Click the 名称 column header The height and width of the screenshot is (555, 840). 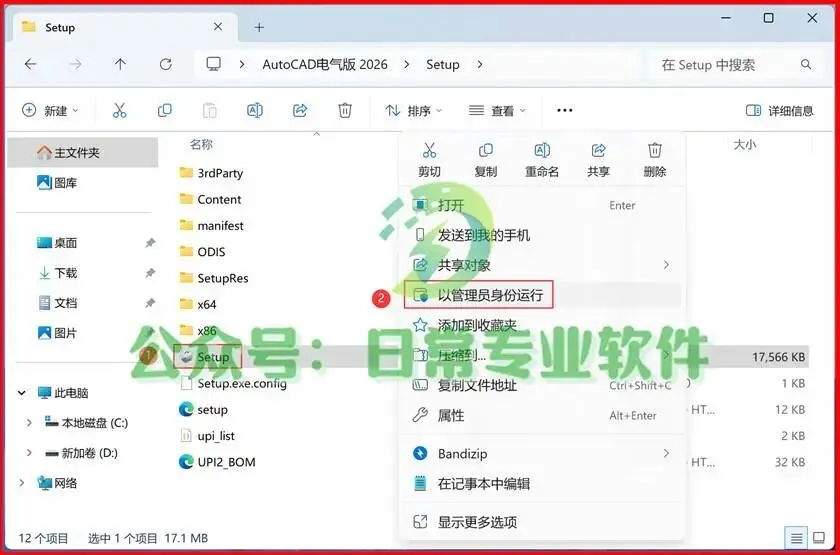pos(201,144)
